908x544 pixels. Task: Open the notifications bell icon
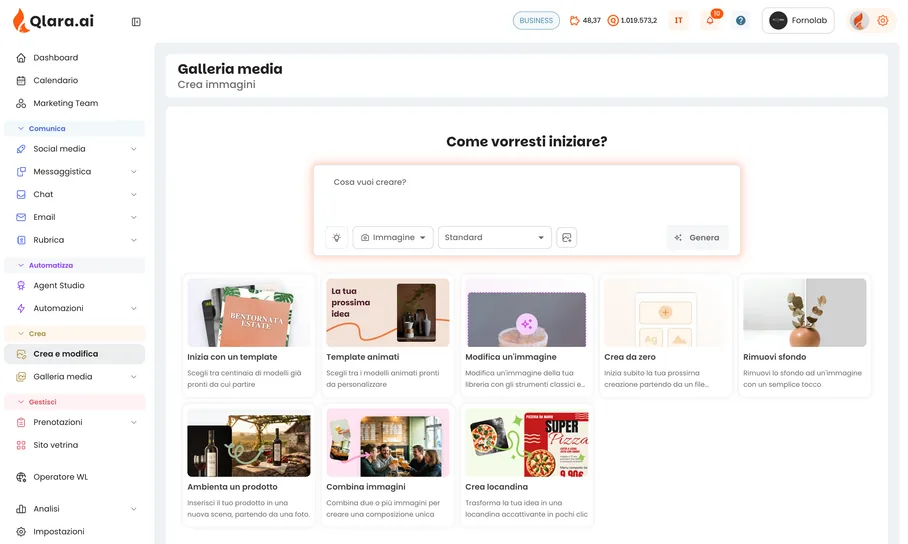tap(710, 21)
